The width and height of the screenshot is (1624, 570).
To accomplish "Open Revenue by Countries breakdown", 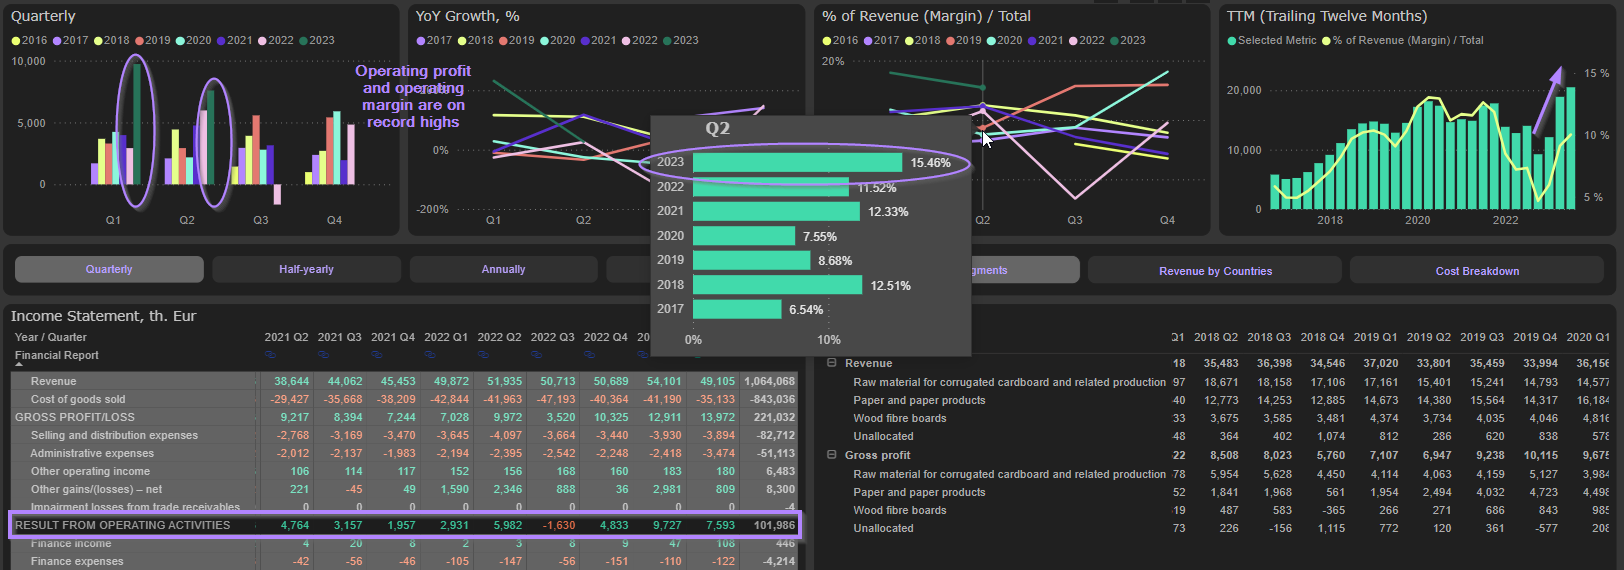I will pyautogui.click(x=1215, y=271).
